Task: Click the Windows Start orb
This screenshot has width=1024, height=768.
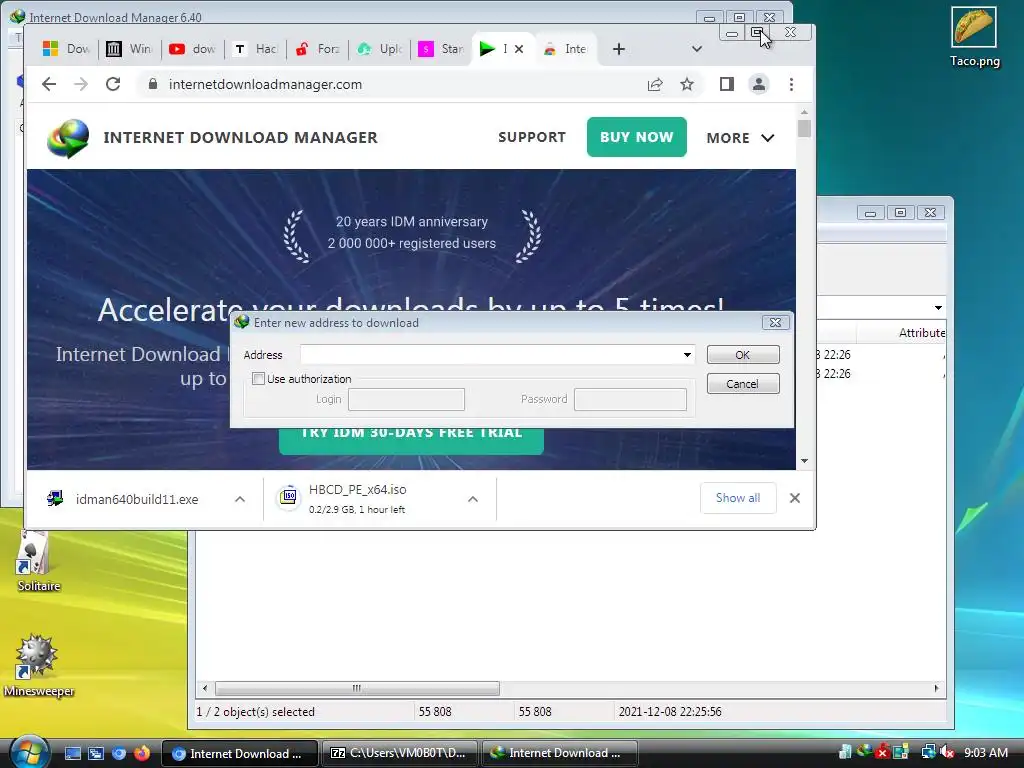Action: click(x=28, y=752)
